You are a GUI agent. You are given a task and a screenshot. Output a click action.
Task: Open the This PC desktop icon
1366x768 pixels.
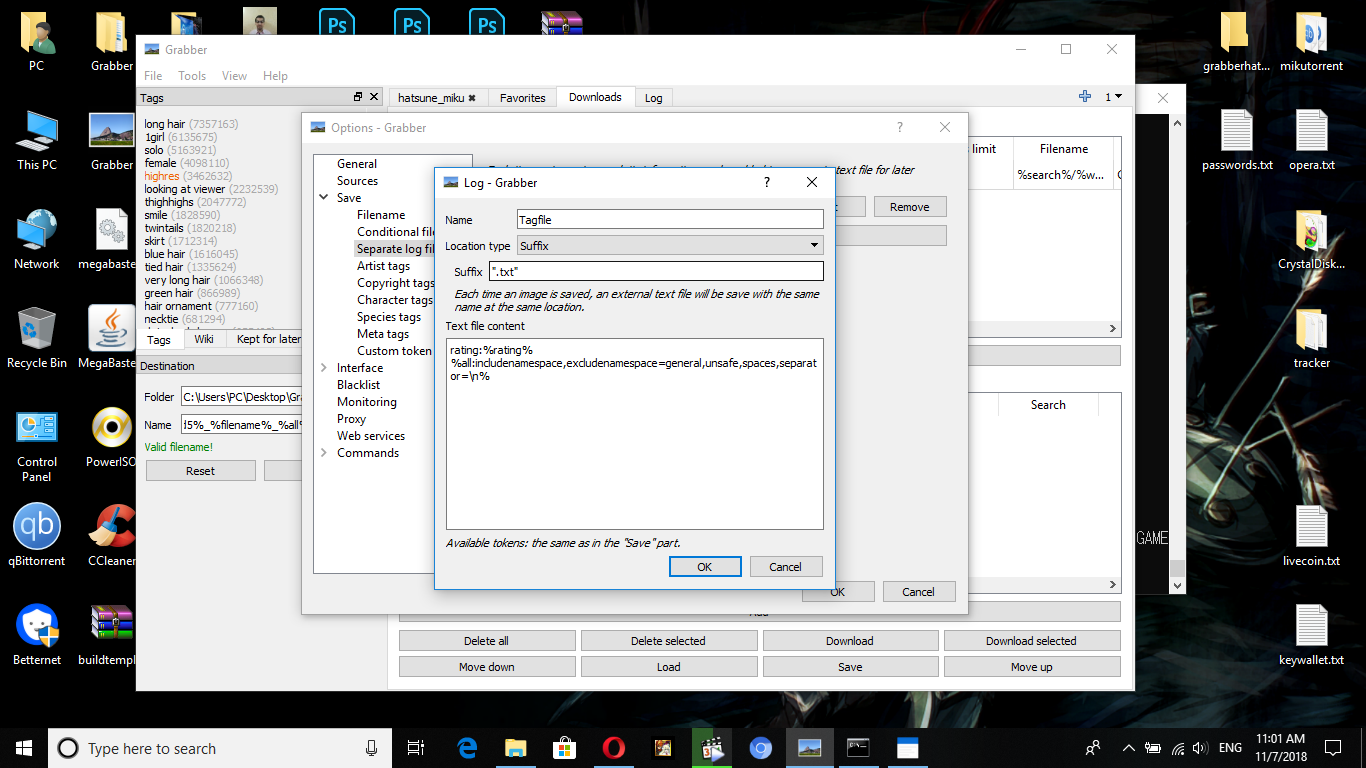point(36,141)
